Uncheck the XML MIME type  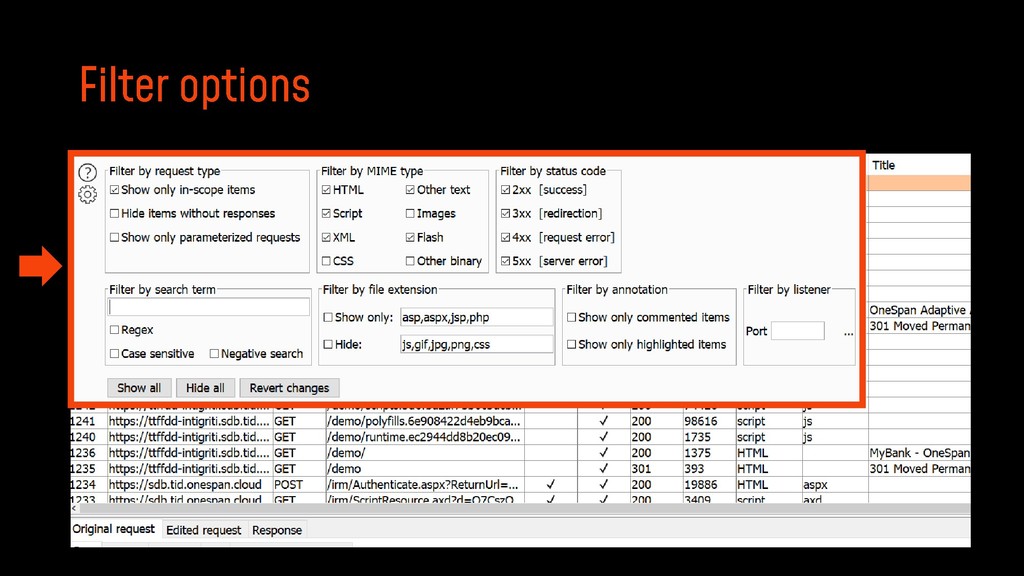[x=327, y=237]
